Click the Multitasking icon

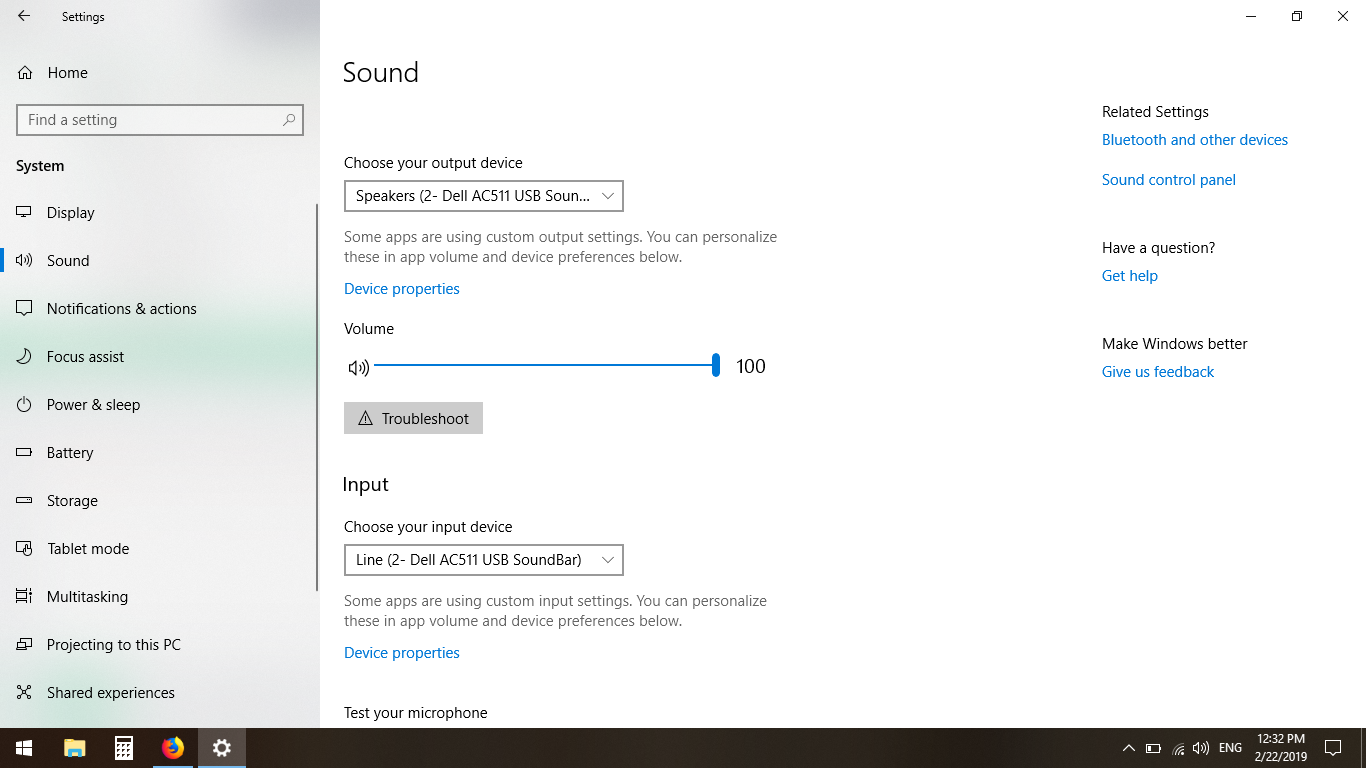(25, 596)
